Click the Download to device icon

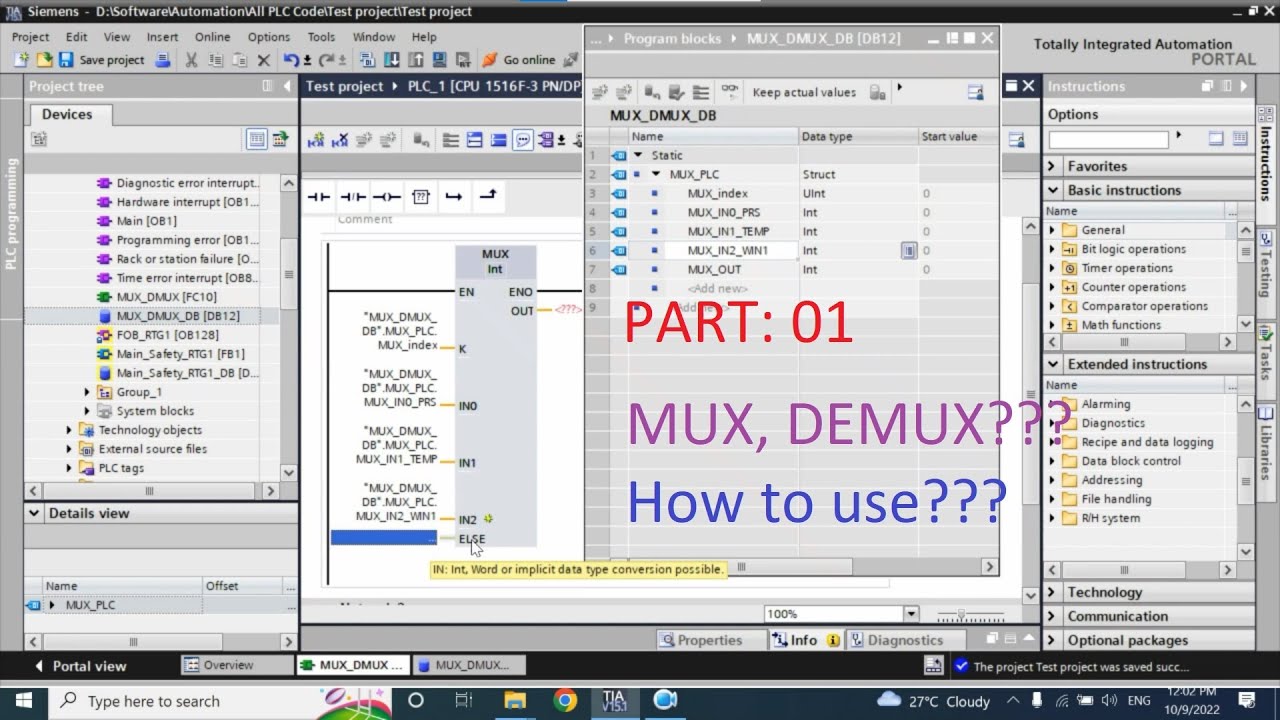click(x=392, y=60)
